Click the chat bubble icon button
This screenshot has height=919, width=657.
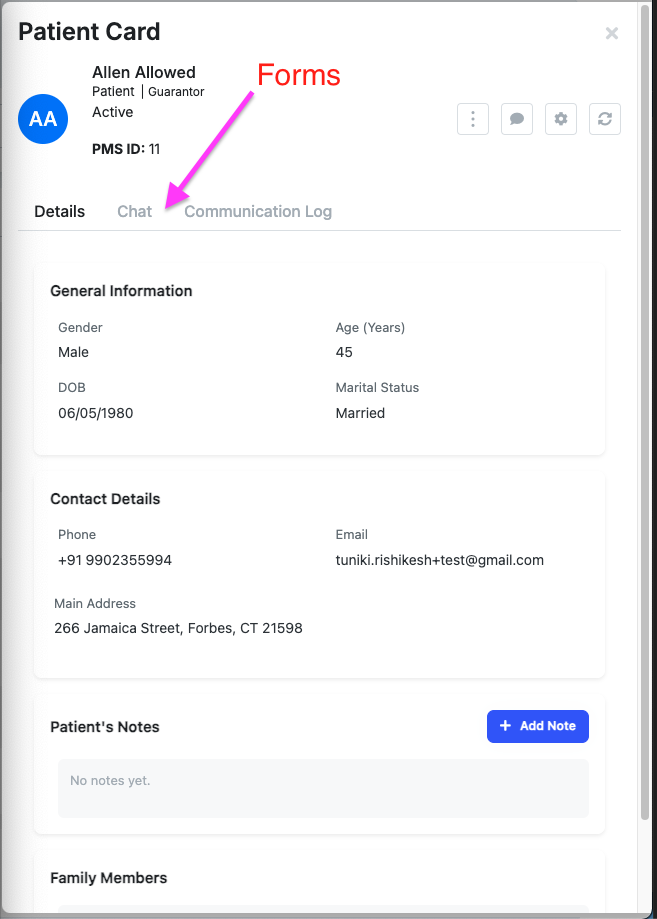[x=517, y=119]
